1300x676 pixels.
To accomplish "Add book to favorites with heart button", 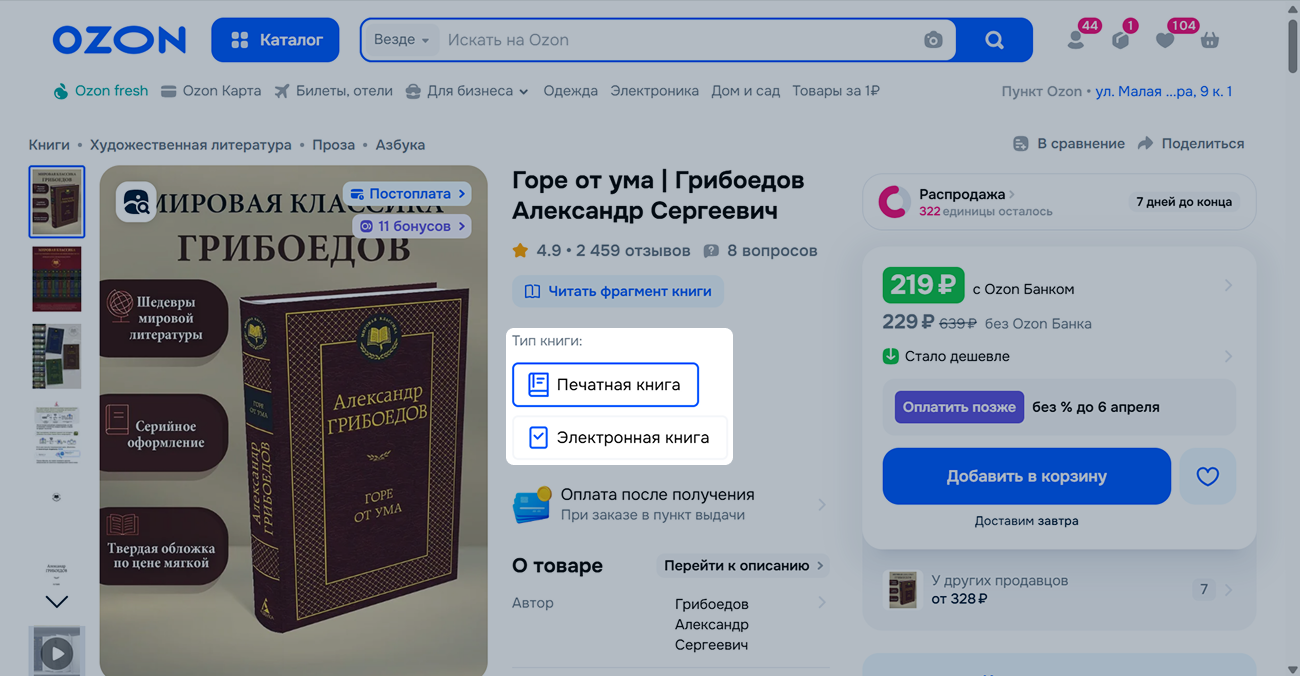I will tap(1207, 477).
